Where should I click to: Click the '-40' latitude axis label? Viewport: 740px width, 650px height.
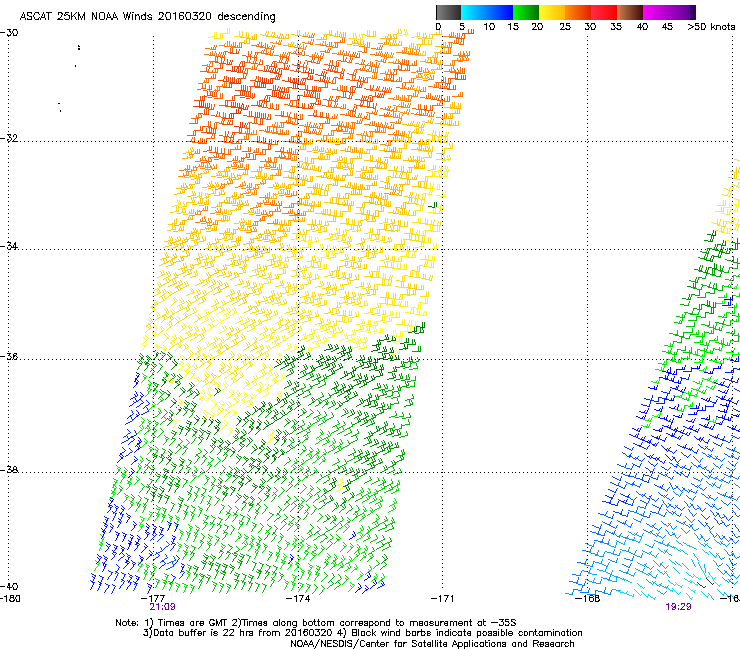9,586
